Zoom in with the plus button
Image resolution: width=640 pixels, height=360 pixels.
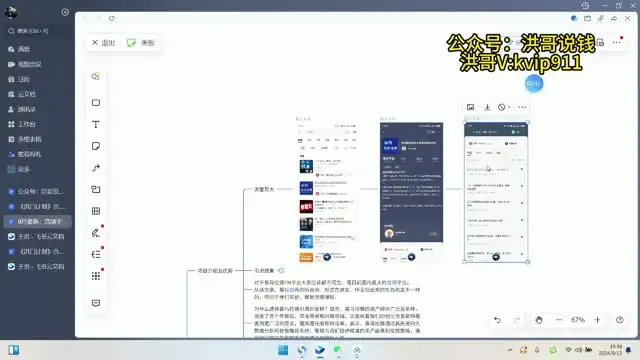[597, 320]
